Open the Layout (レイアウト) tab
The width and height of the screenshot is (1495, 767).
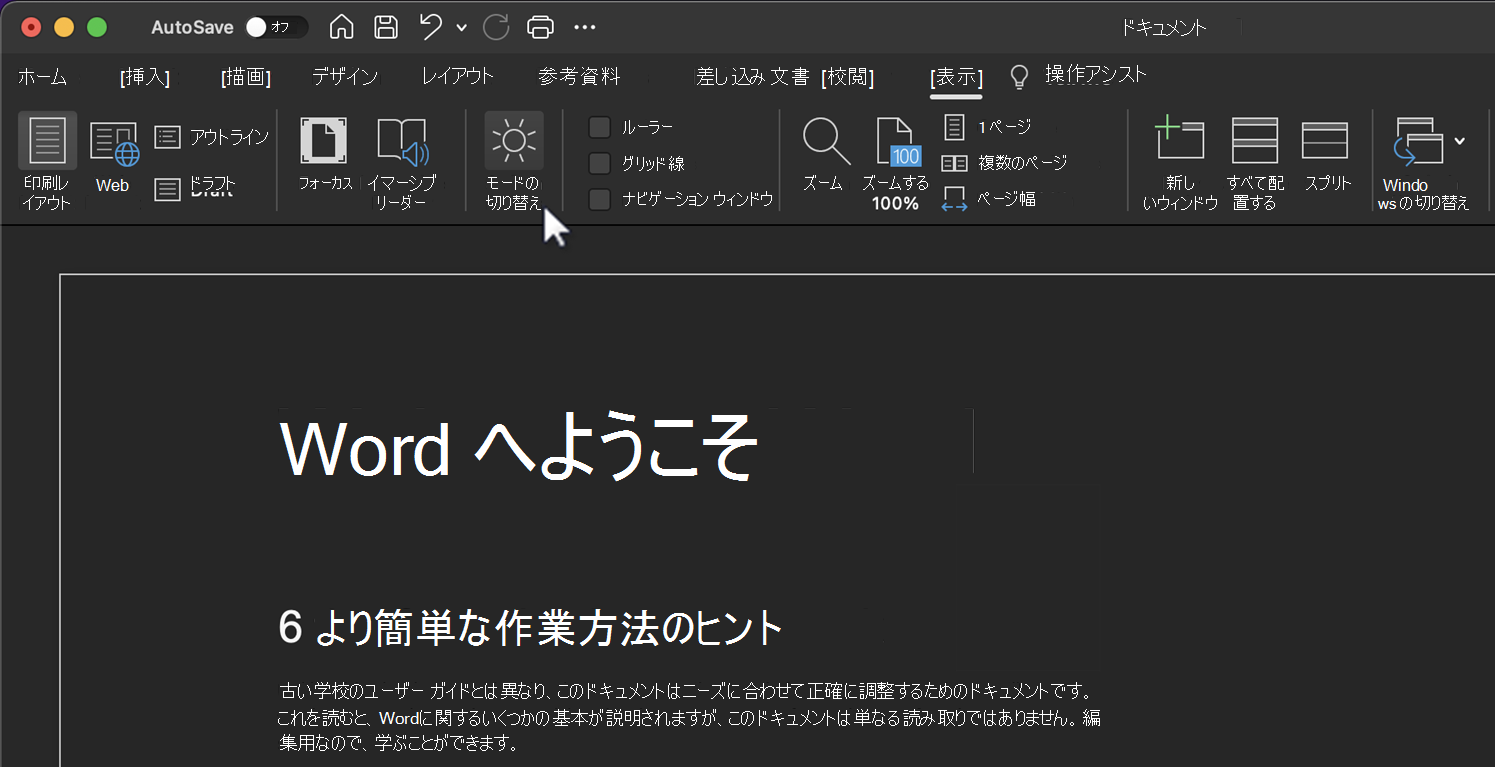458,77
